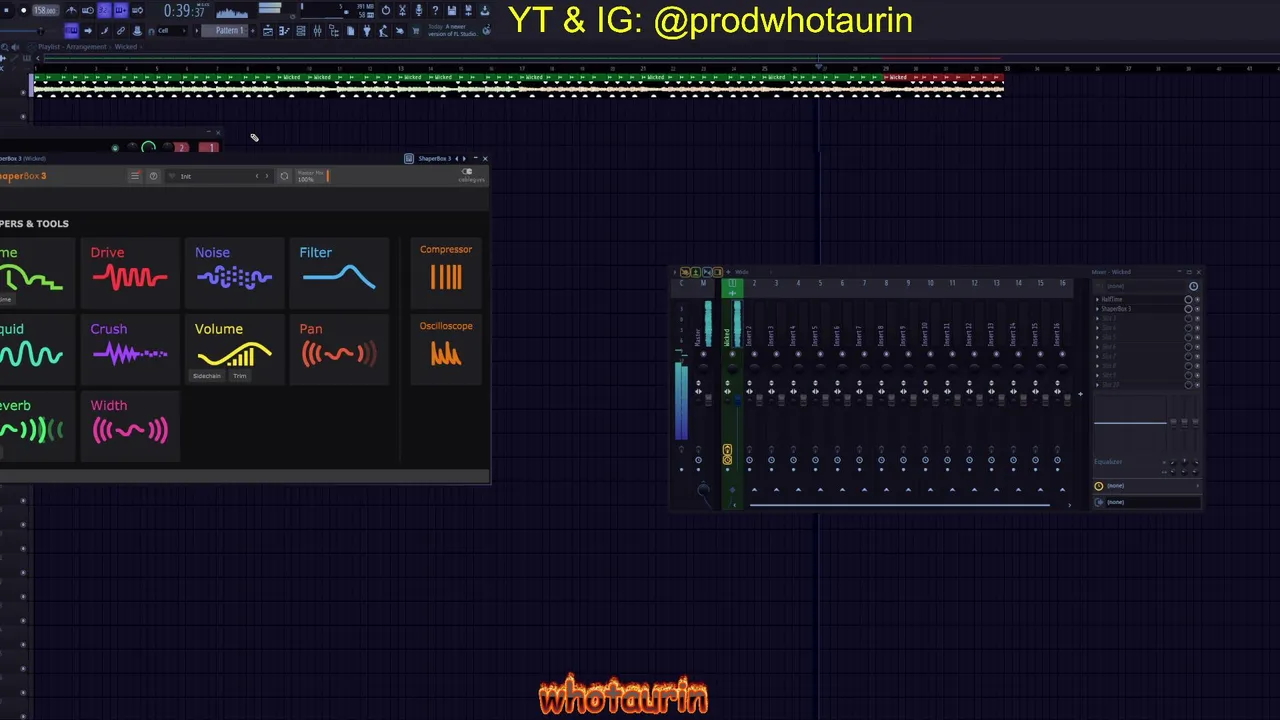The width and height of the screenshot is (1280, 720).
Task: Click the plus button next to Pattern 1
Action: [x=253, y=31]
